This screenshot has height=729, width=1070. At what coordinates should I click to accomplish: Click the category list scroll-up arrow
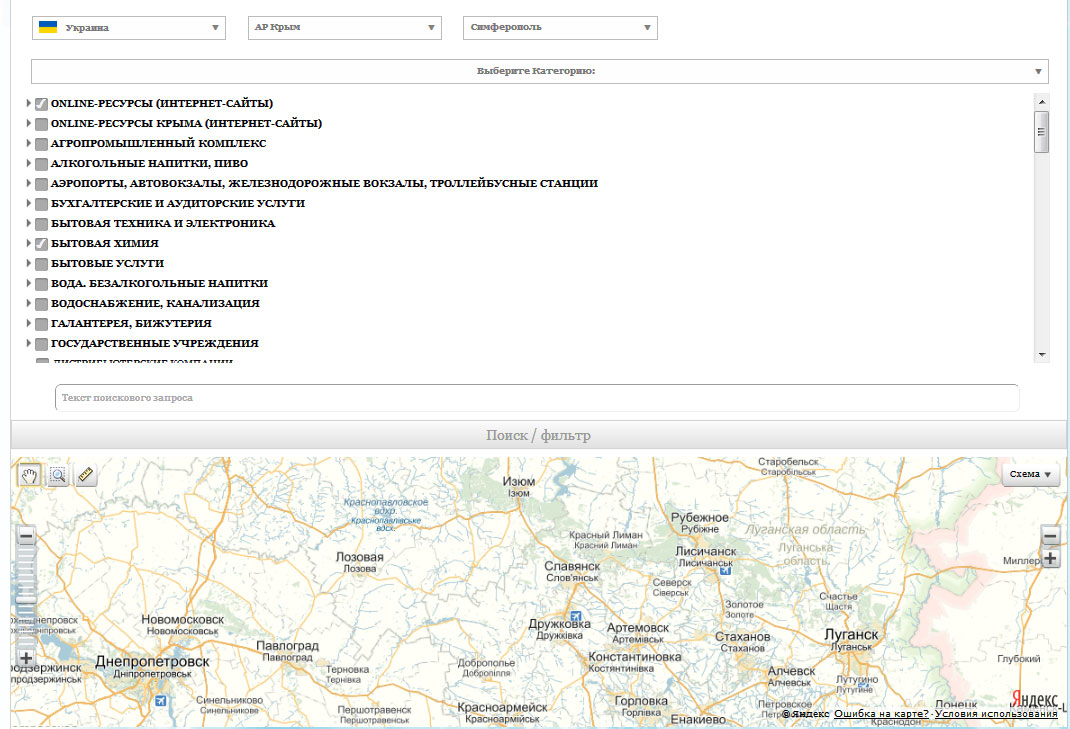(x=1041, y=102)
